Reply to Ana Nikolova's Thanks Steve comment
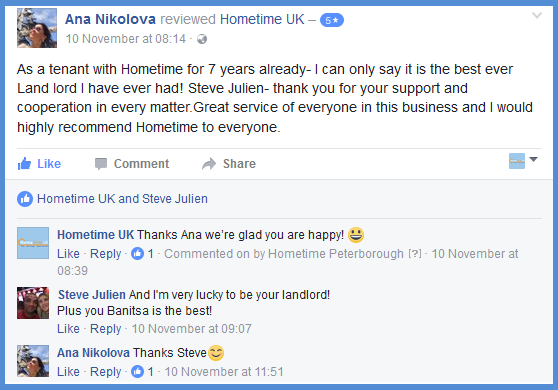This screenshot has height=390, width=558. coord(106,371)
